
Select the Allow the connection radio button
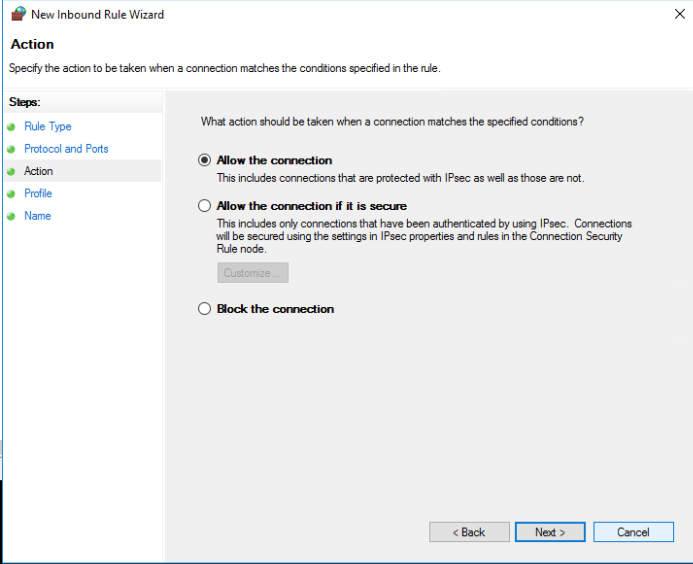click(x=205, y=160)
